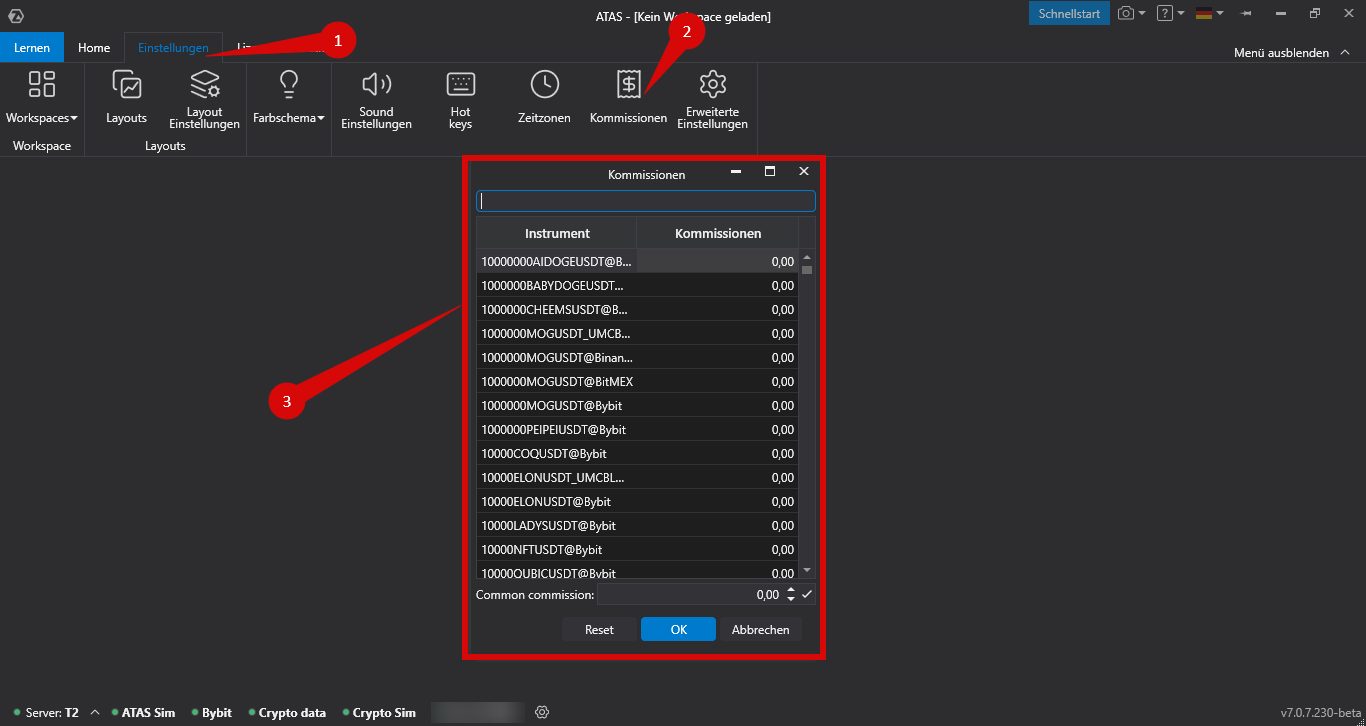Click the Reset button
1366x726 pixels.
click(x=599, y=629)
